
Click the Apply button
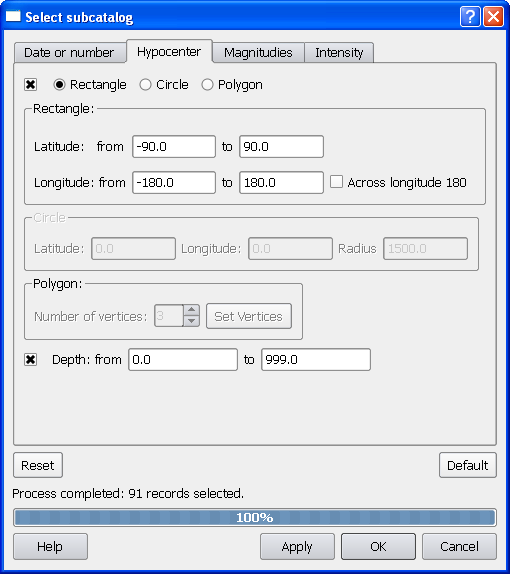coord(297,546)
